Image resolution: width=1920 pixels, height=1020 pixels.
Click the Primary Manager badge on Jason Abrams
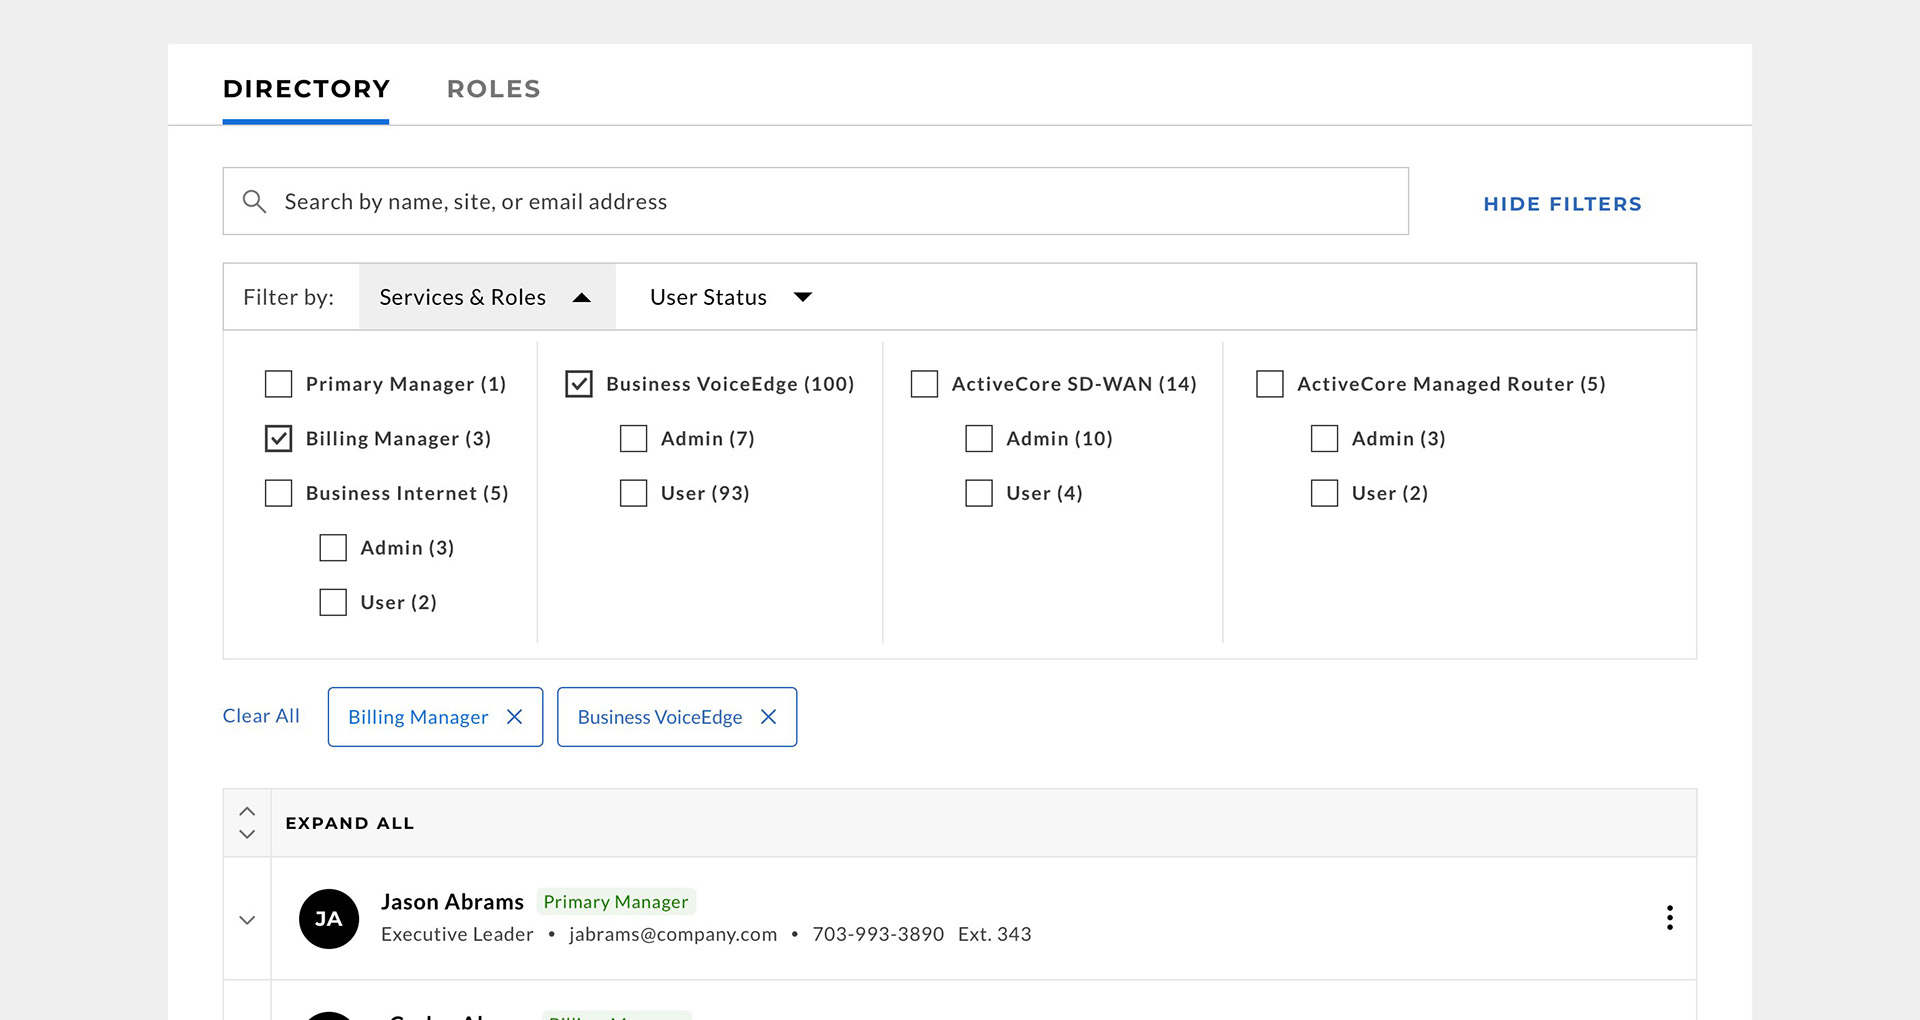tap(616, 902)
